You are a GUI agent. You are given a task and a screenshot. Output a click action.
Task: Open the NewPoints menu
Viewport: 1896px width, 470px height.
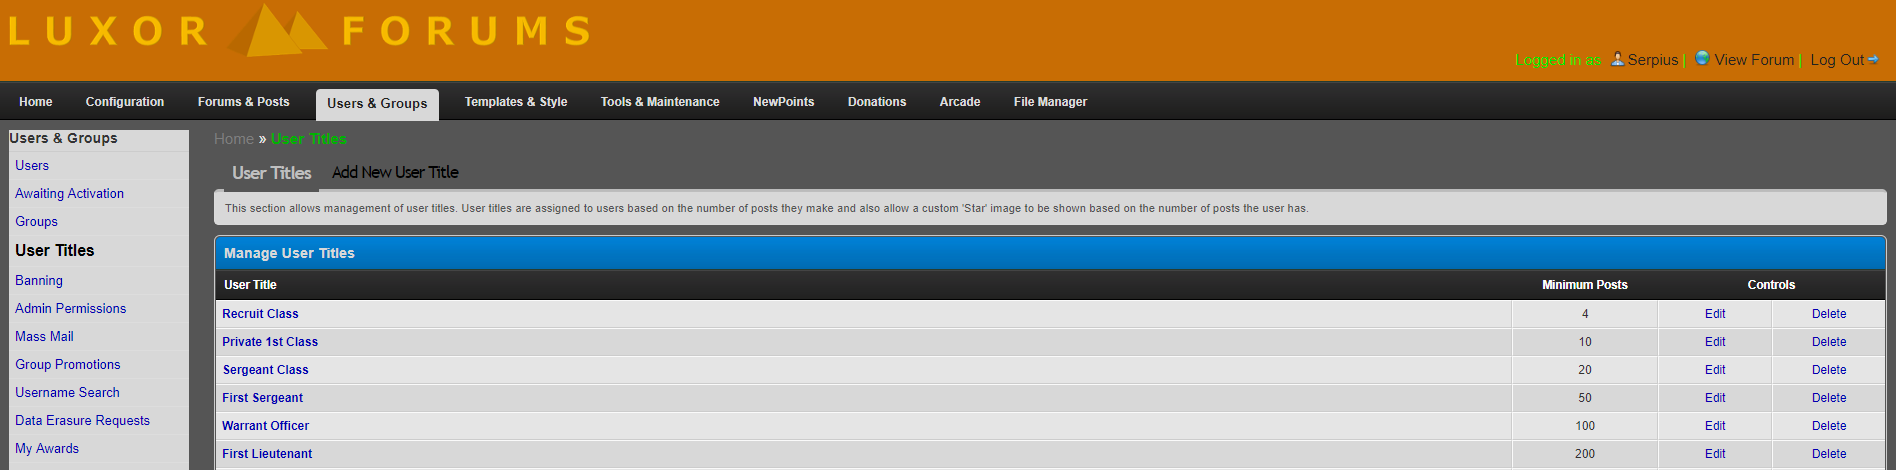point(784,102)
